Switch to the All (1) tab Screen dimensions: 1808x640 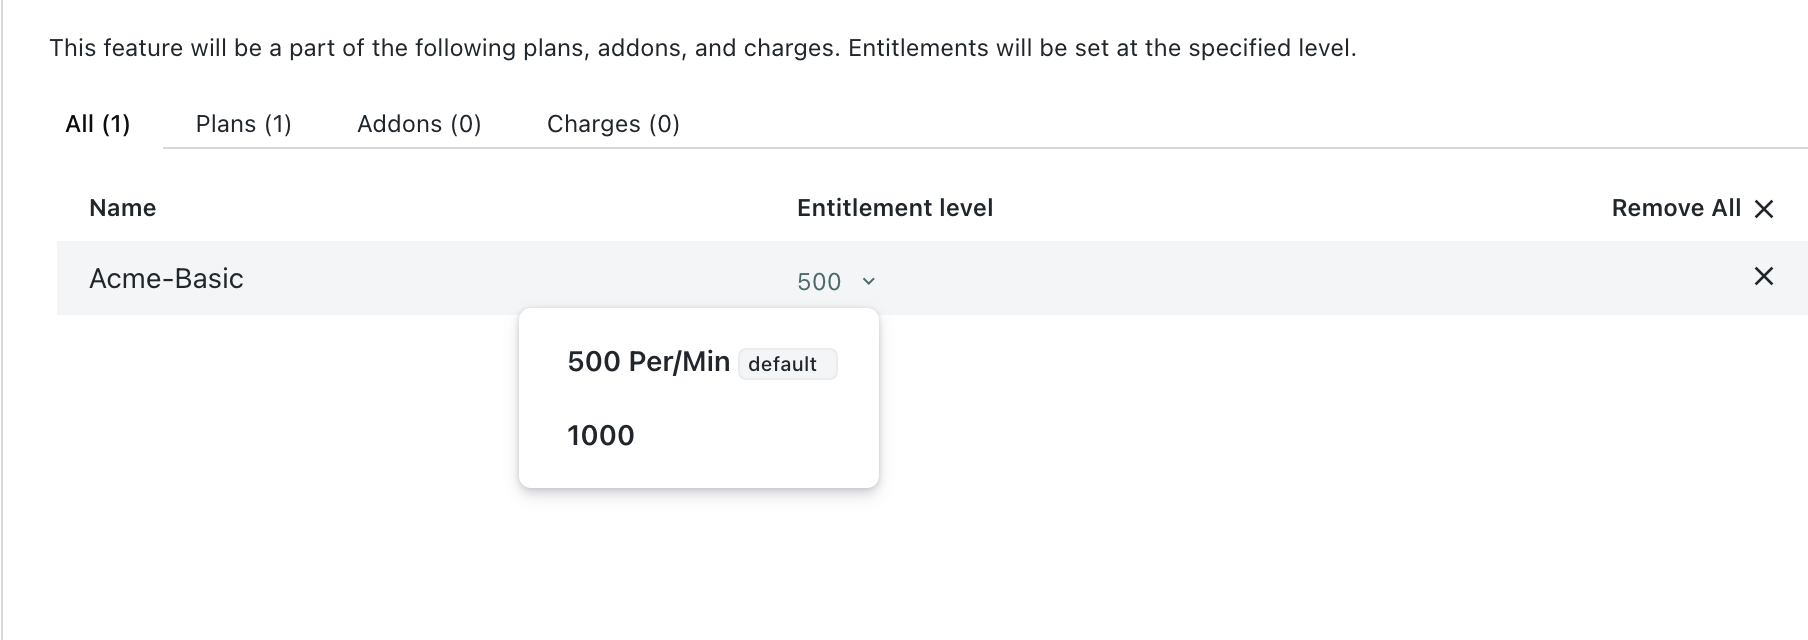tap(98, 124)
